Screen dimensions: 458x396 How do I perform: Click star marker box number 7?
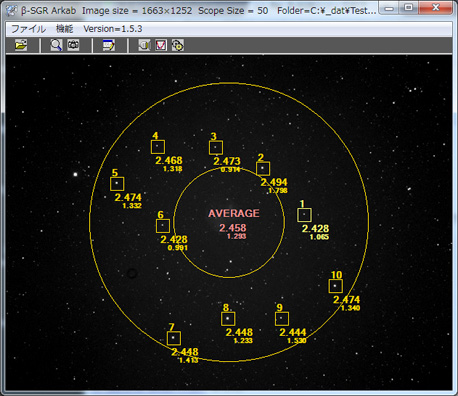174,338
